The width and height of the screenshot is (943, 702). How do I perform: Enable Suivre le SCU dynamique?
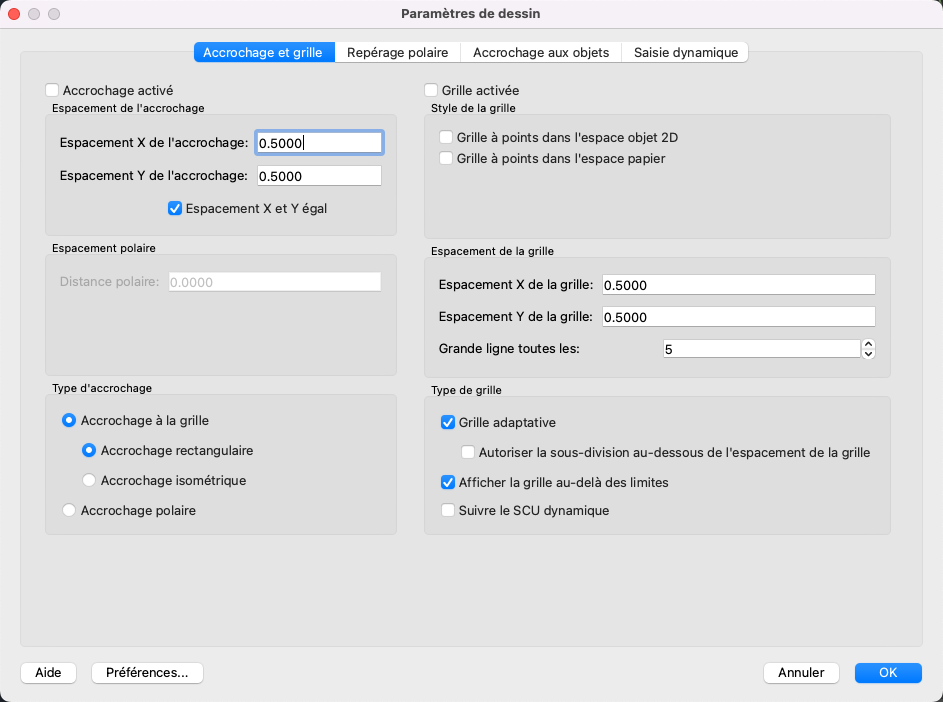tap(448, 510)
